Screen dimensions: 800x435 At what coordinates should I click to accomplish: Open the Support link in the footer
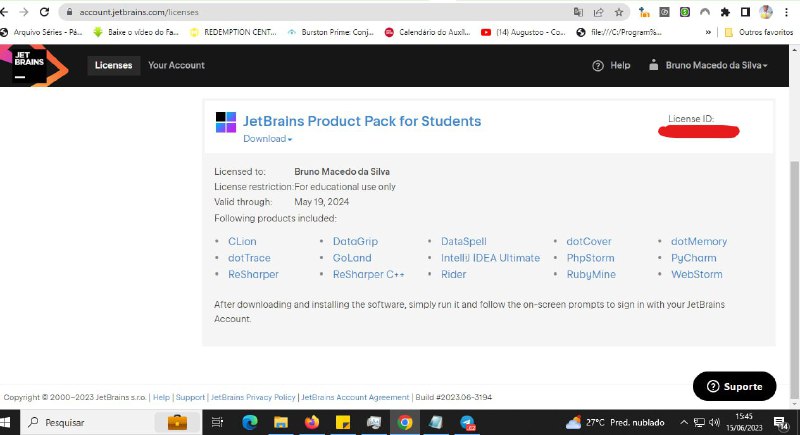pos(190,397)
